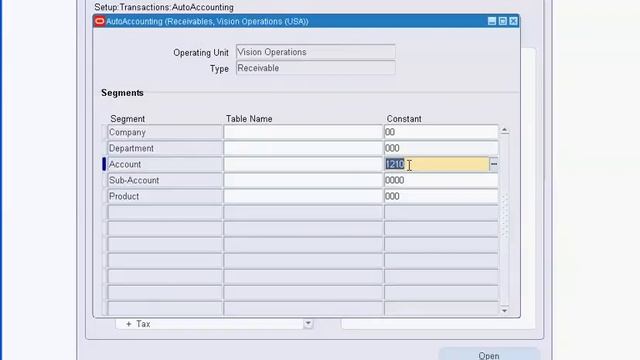Click the Segment column header
Screen dimensions: 640x360
[x=127, y=119]
